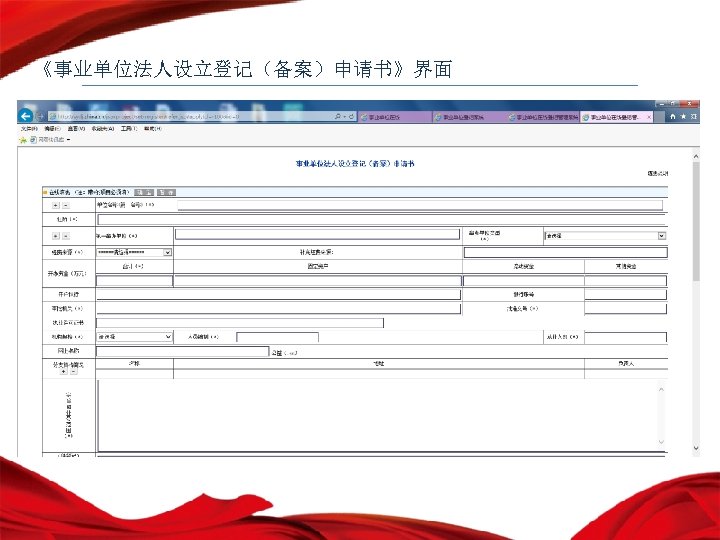Open the 文件(F) menu
The image size is (720, 540).
pyautogui.click(x=29, y=129)
